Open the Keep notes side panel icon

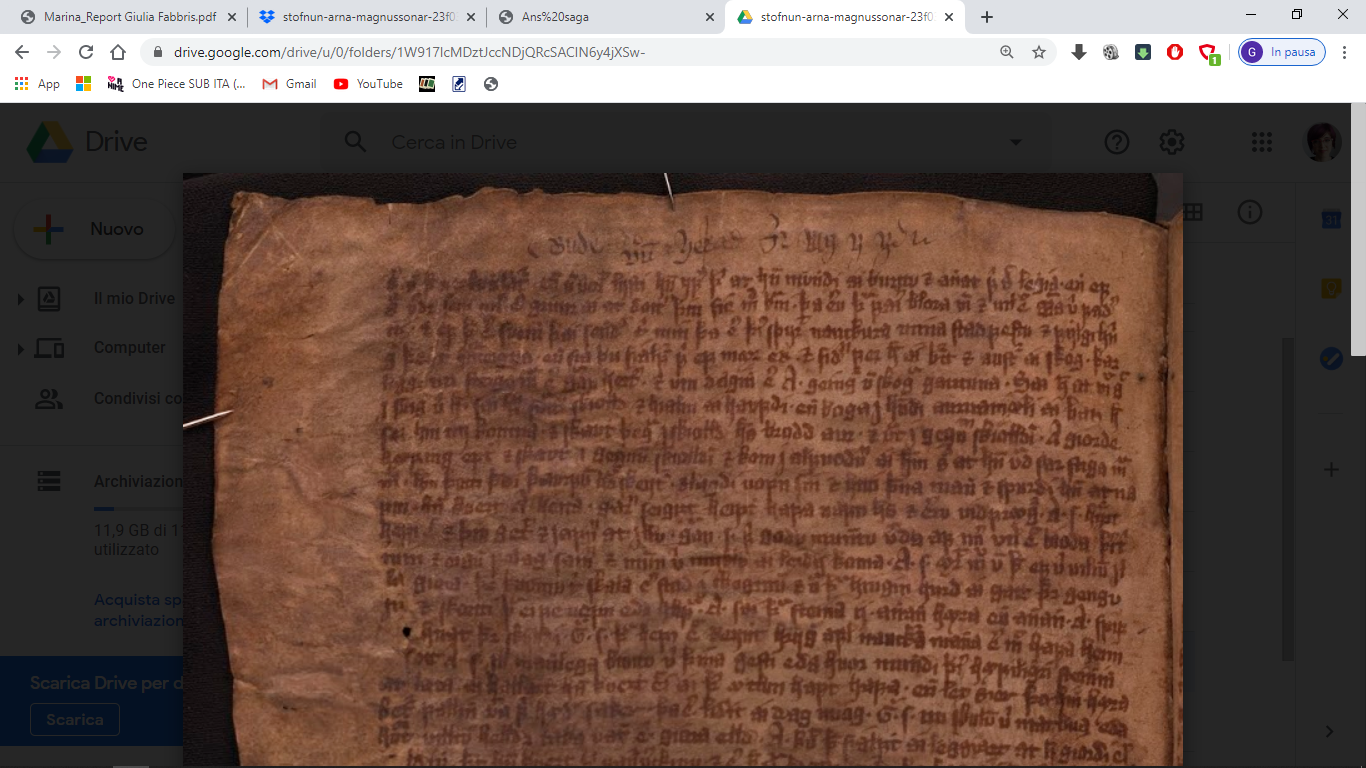tap(1330, 289)
